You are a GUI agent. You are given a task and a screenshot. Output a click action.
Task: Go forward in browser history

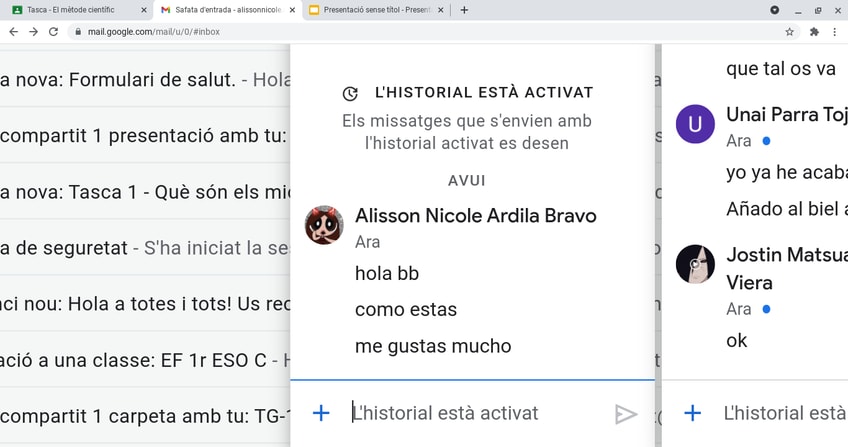(x=34, y=32)
